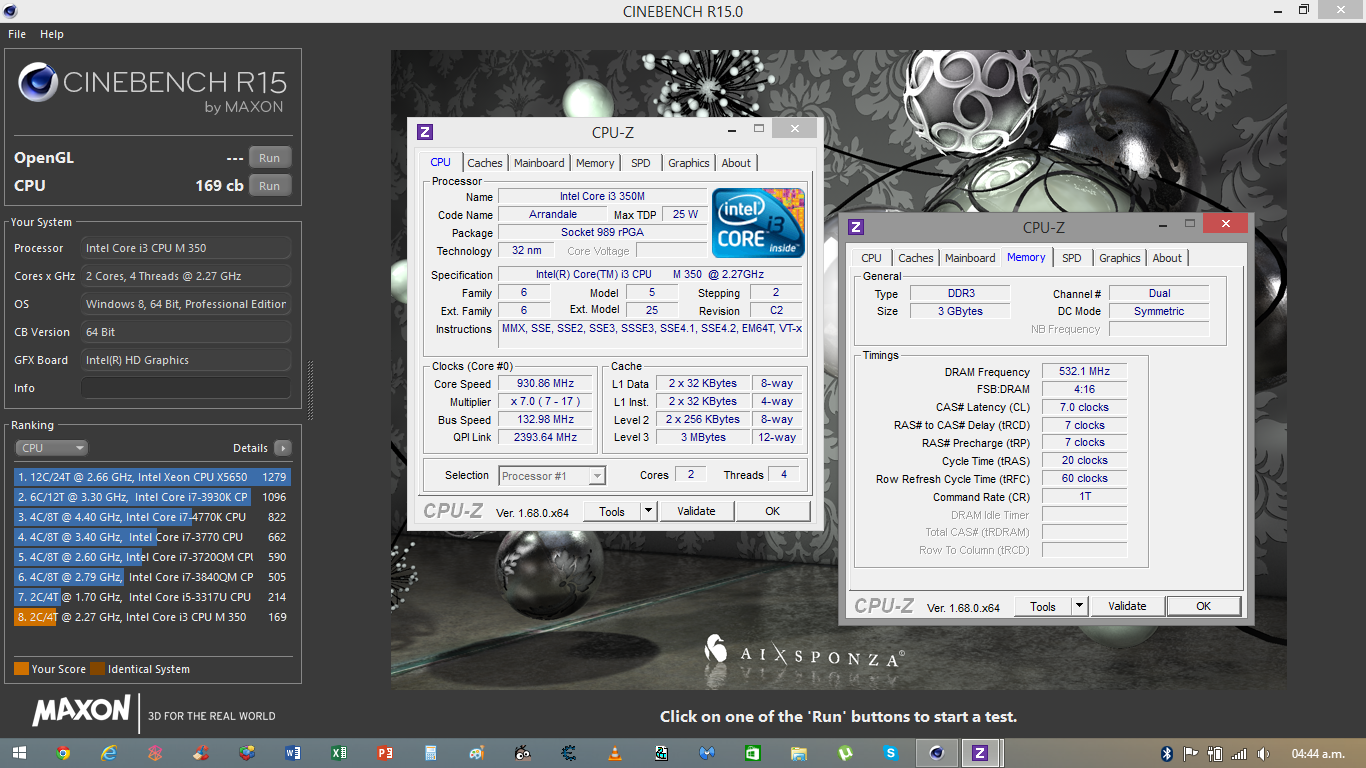Open SPD tab in the CPU-Z CPU window
This screenshot has height=768, width=1366.
pyautogui.click(x=641, y=163)
